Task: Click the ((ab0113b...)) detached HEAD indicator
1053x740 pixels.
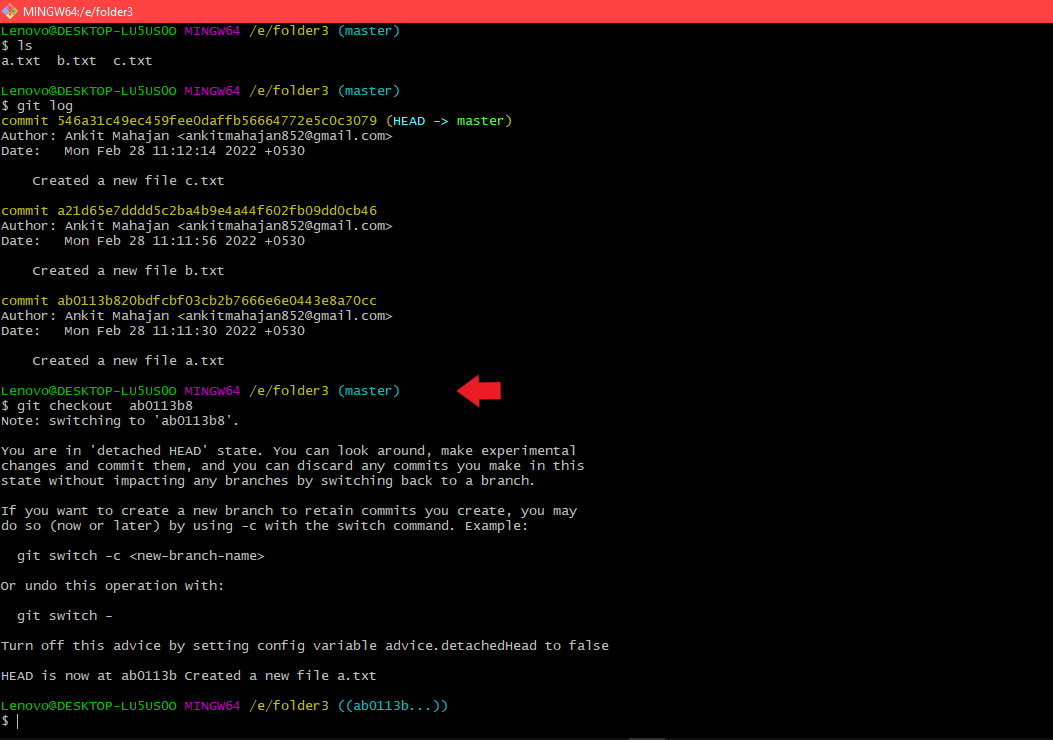Action: 392,706
